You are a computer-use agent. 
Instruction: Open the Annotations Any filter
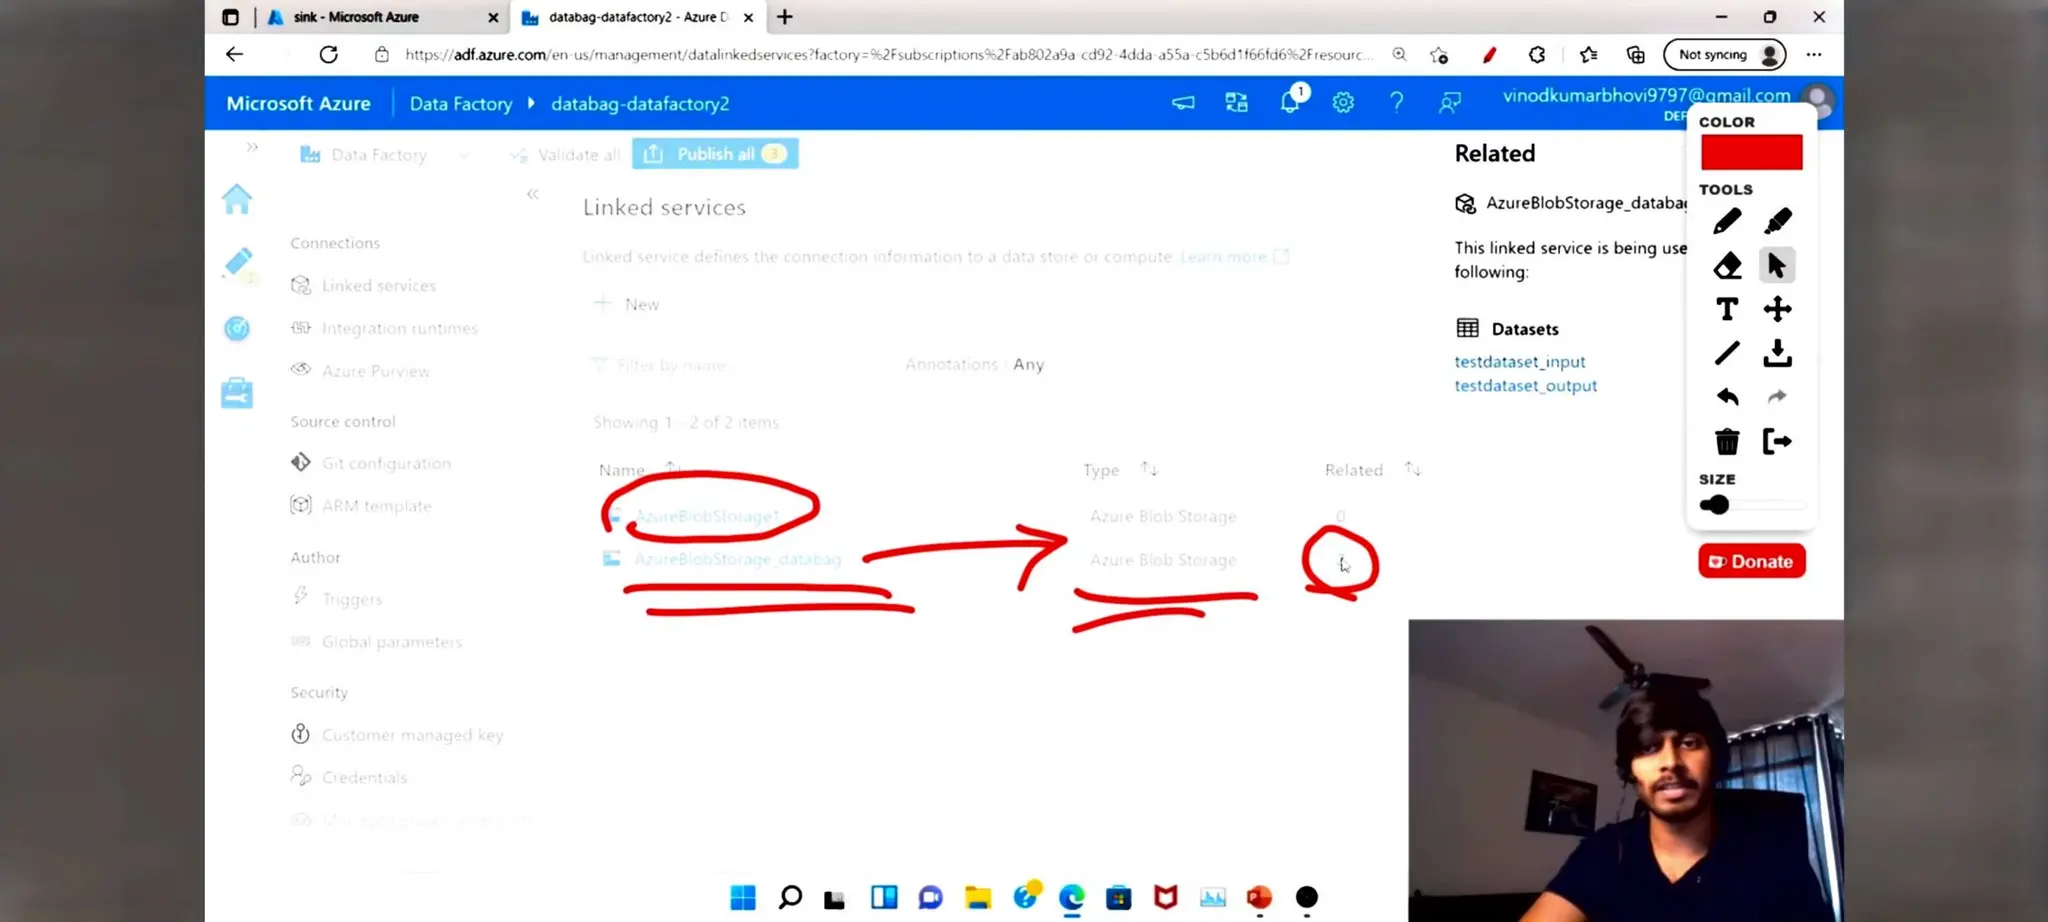(x=975, y=365)
